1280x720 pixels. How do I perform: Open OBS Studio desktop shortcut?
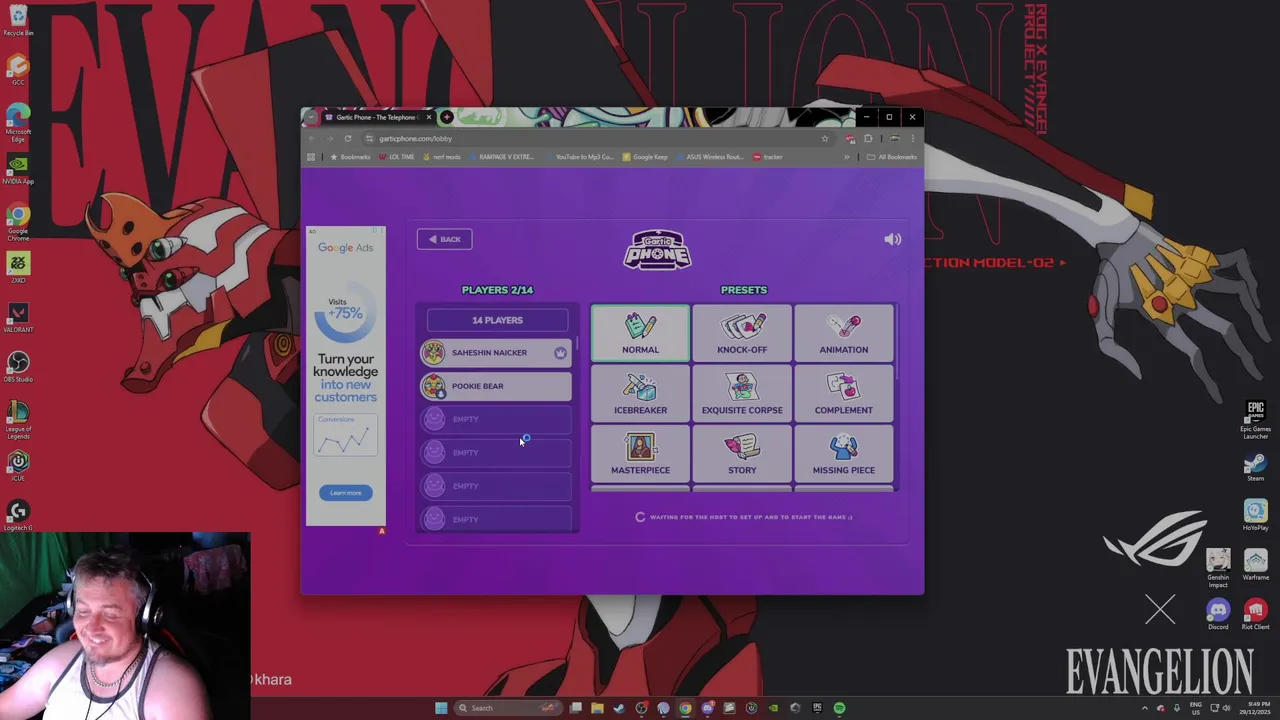(18, 366)
